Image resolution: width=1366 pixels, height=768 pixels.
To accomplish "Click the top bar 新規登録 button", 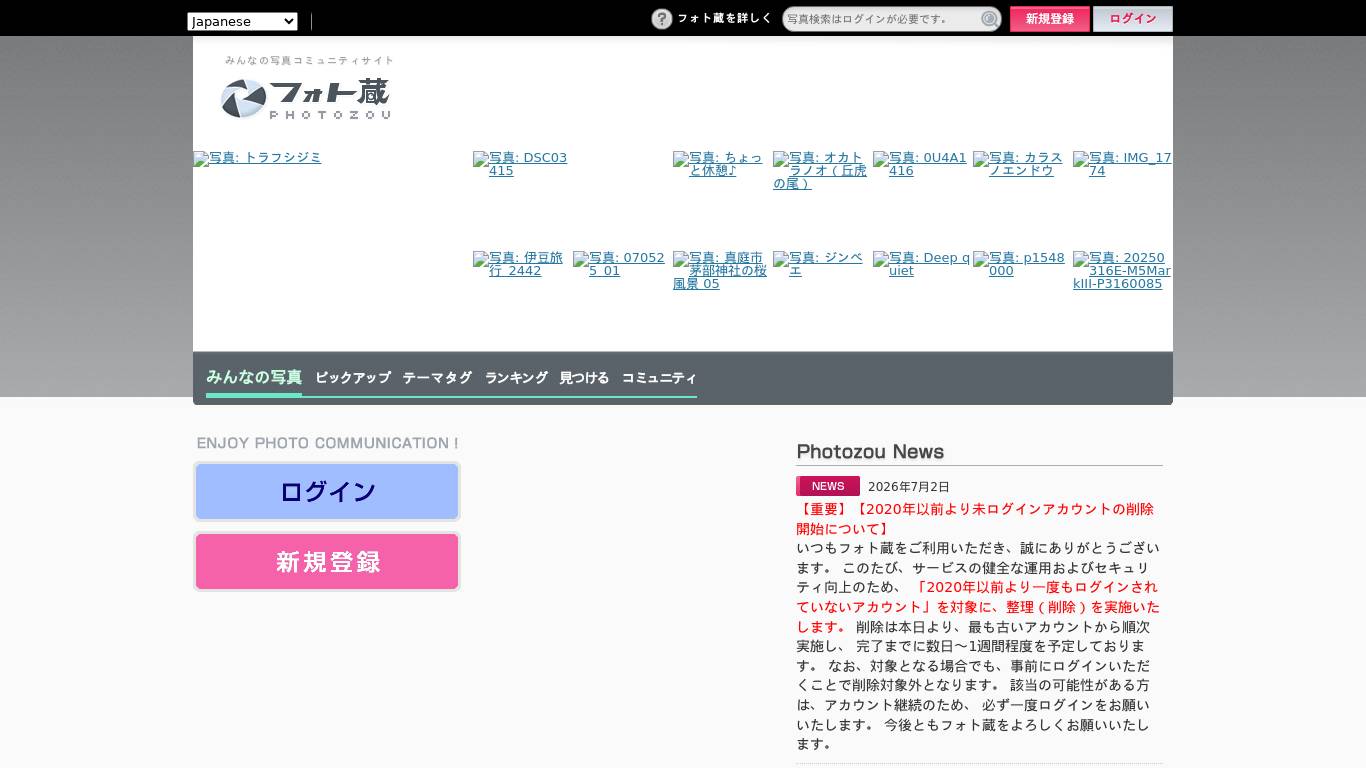I will [1050, 19].
